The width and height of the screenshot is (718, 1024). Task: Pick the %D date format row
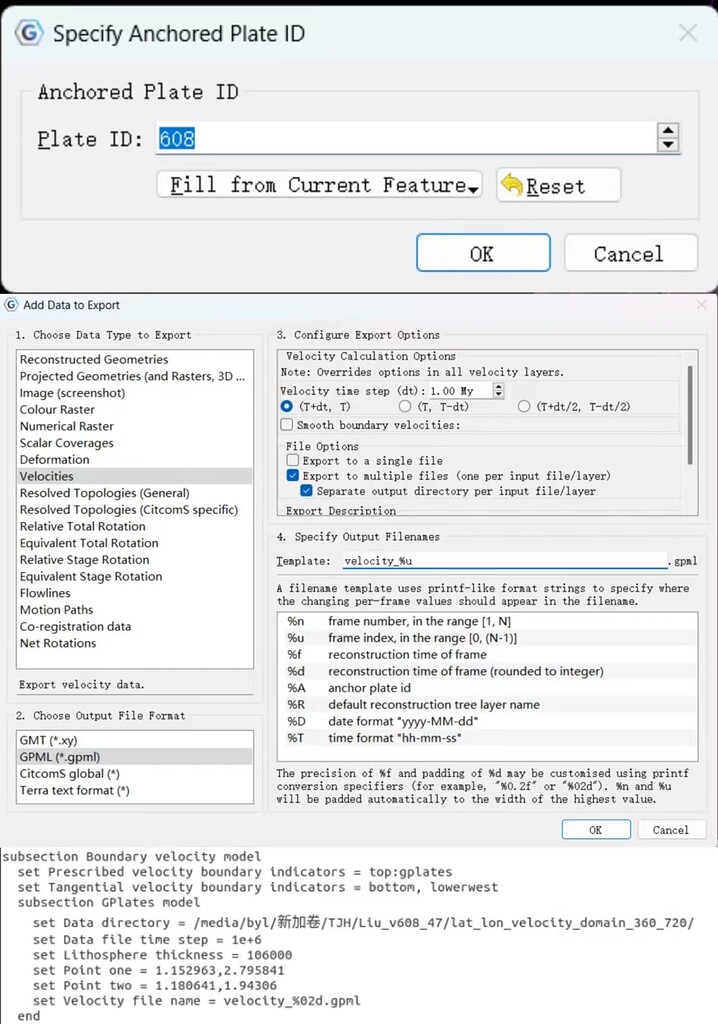tap(487, 721)
